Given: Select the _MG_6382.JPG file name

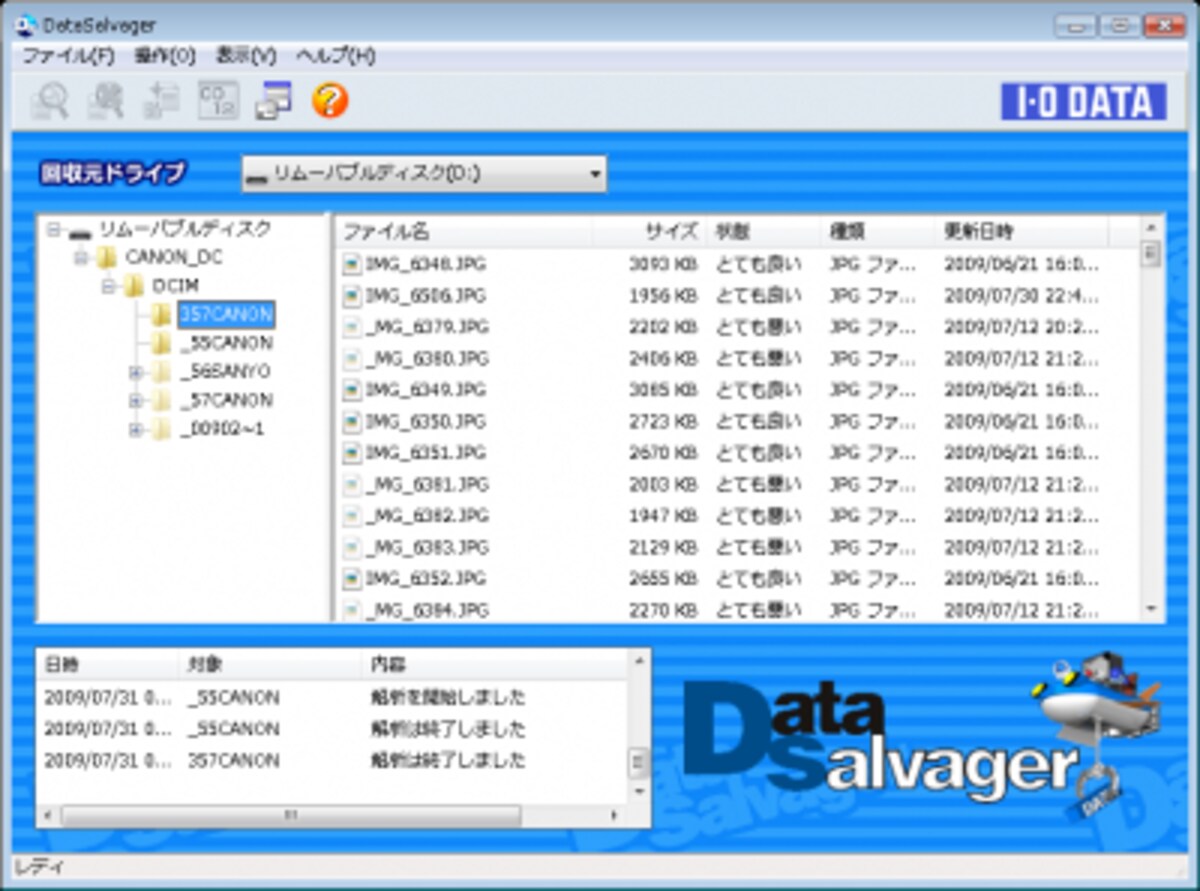Looking at the screenshot, I should (x=427, y=516).
